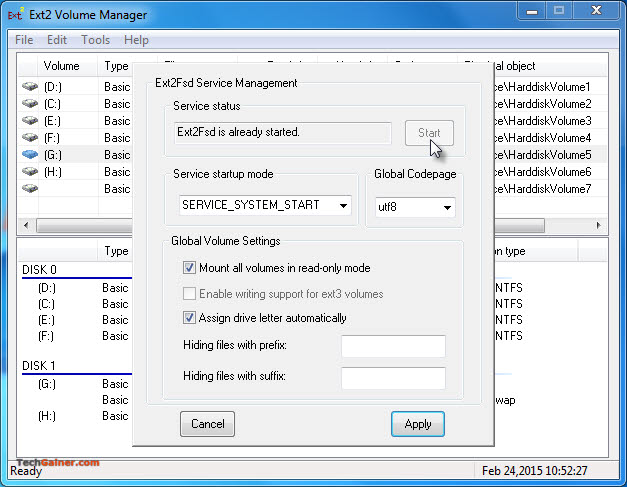Click the DISK 1 heading
This screenshot has width=627, height=487.
click(38, 366)
